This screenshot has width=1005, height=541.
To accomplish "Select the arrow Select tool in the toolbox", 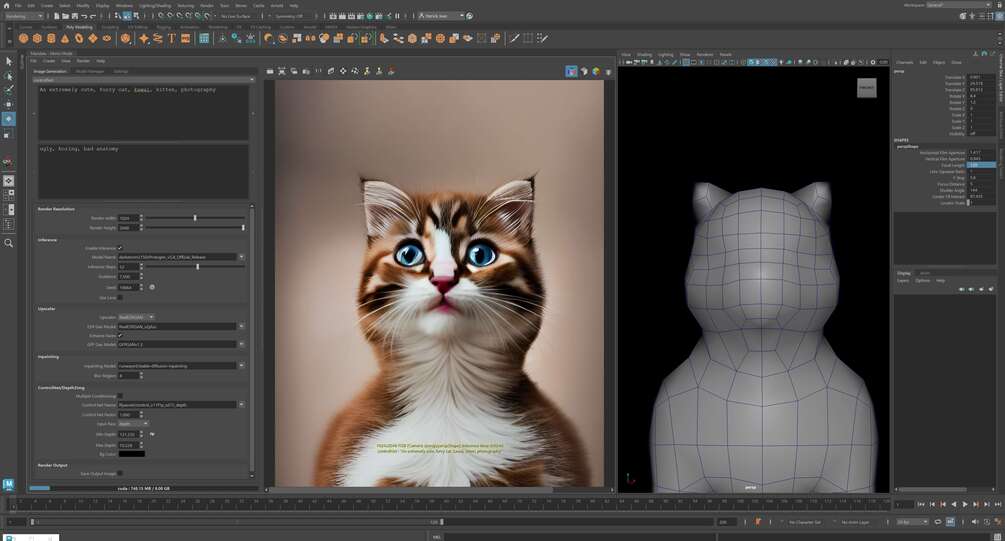I will pyautogui.click(x=8, y=62).
